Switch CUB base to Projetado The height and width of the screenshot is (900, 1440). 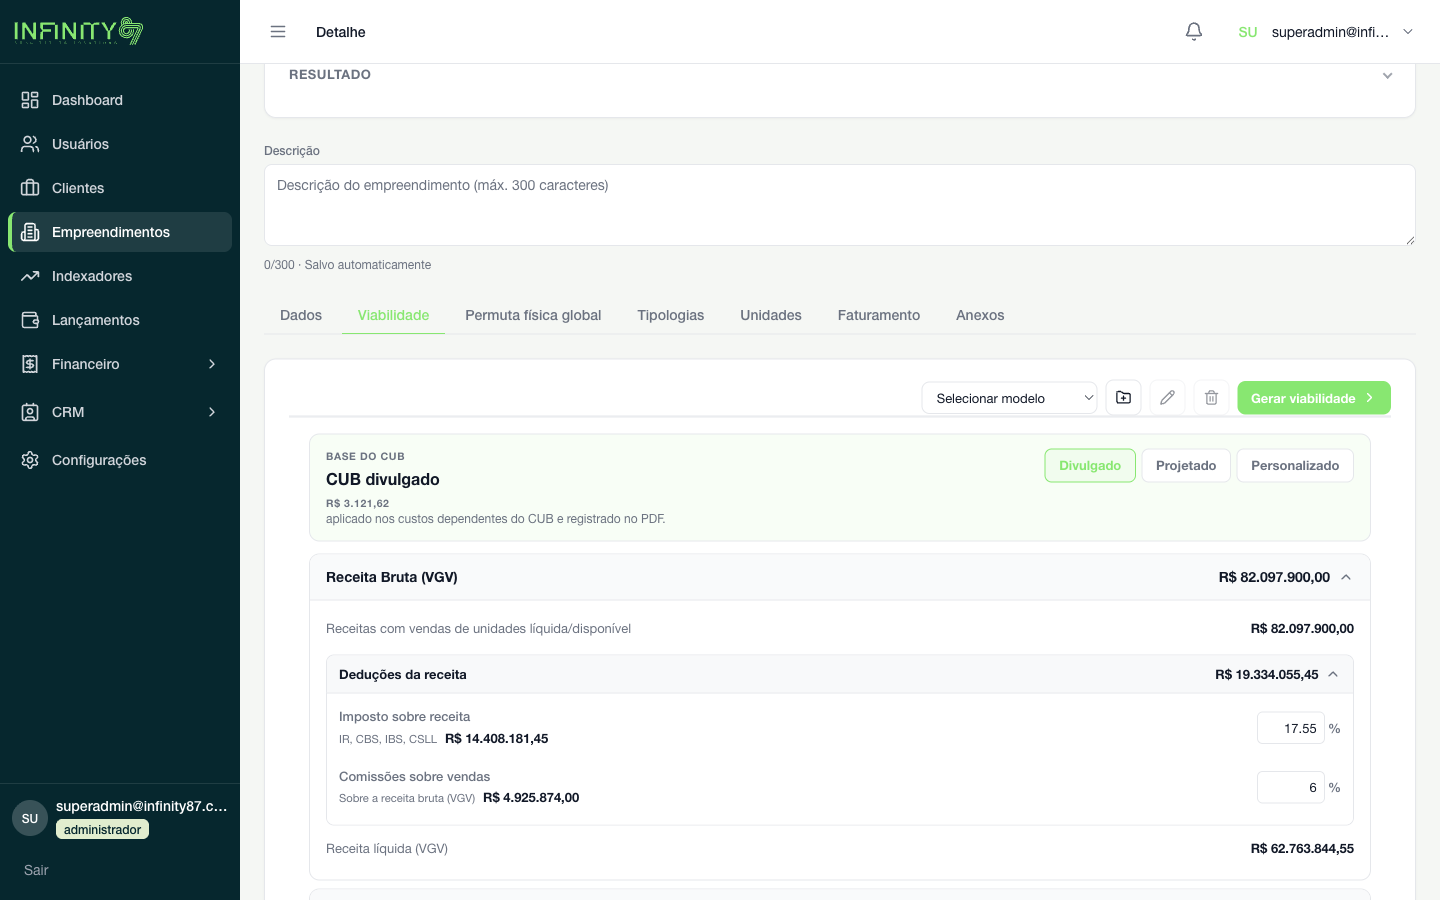[1186, 466]
